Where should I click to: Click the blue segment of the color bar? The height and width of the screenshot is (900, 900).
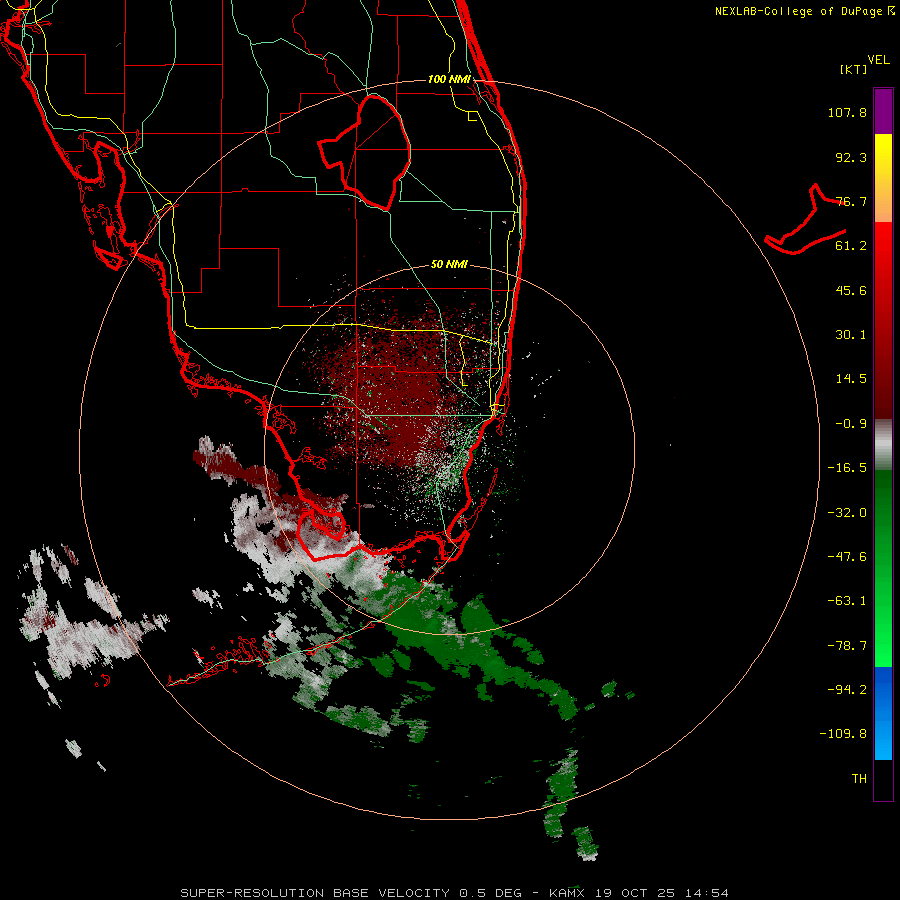883,713
